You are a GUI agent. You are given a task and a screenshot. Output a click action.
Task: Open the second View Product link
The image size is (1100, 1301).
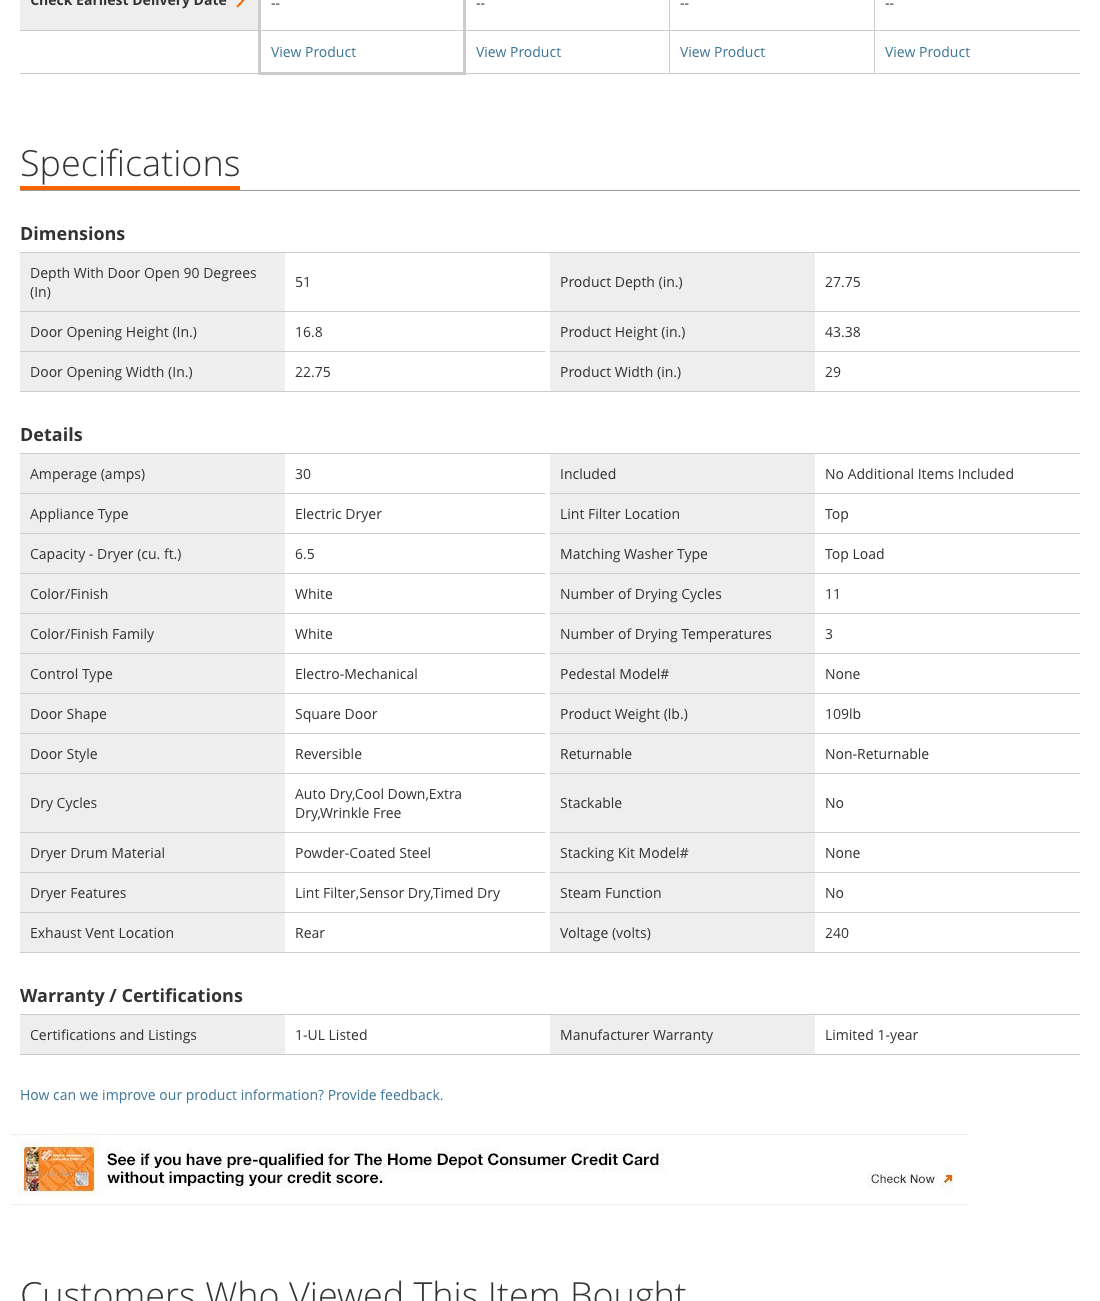click(518, 52)
